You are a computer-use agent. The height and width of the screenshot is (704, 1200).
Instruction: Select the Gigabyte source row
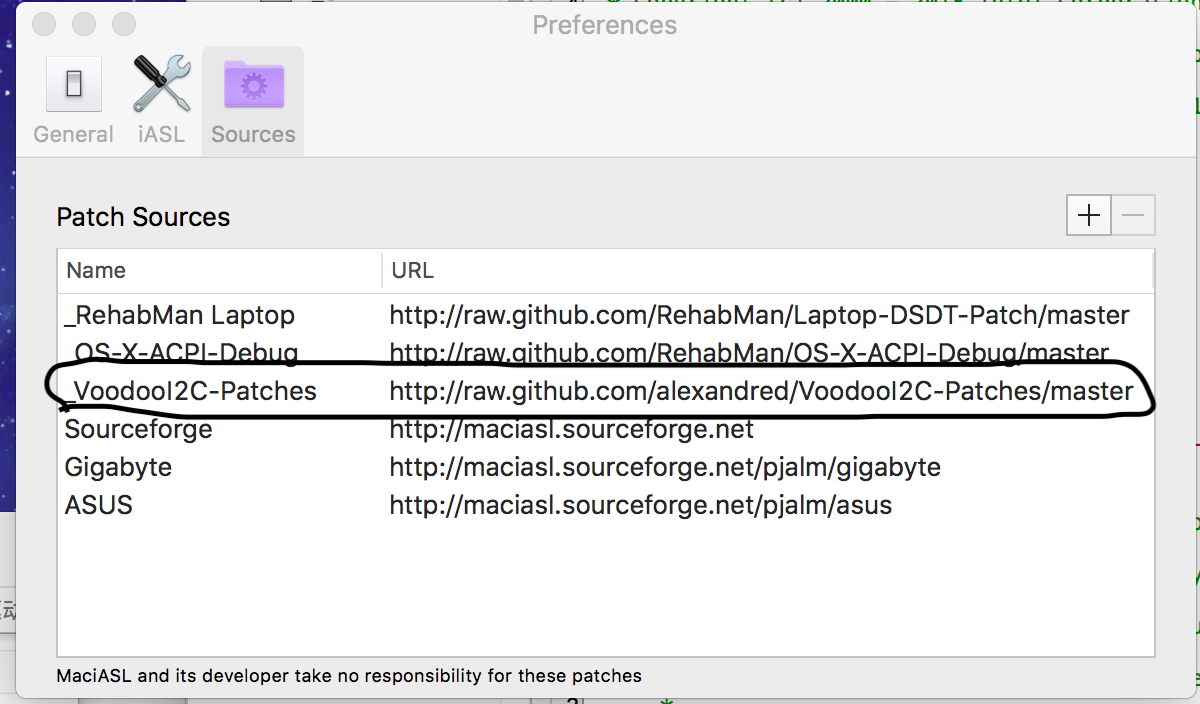click(x=118, y=467)
